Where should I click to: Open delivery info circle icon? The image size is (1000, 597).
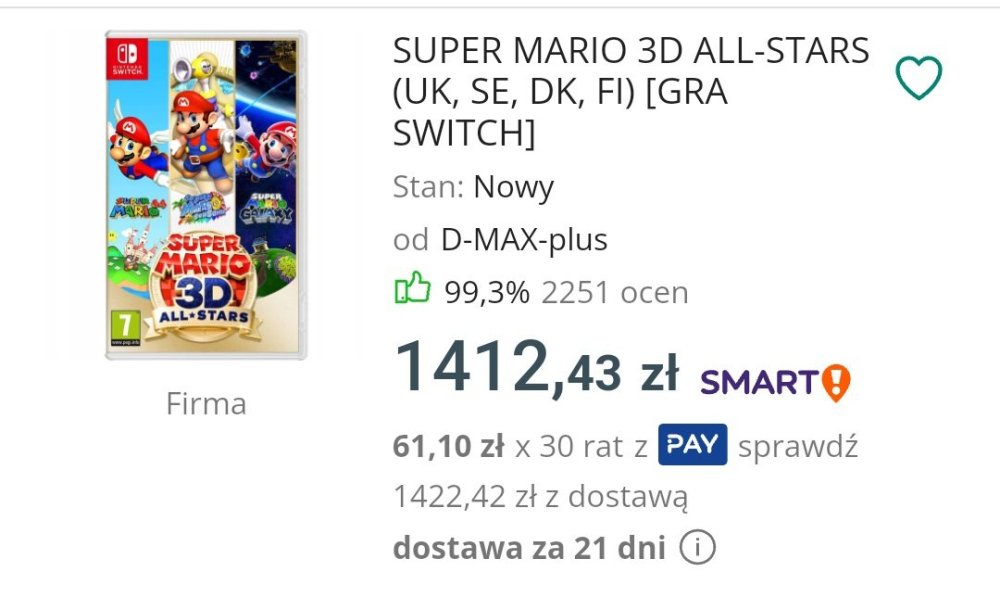click(x=697, y=548)
